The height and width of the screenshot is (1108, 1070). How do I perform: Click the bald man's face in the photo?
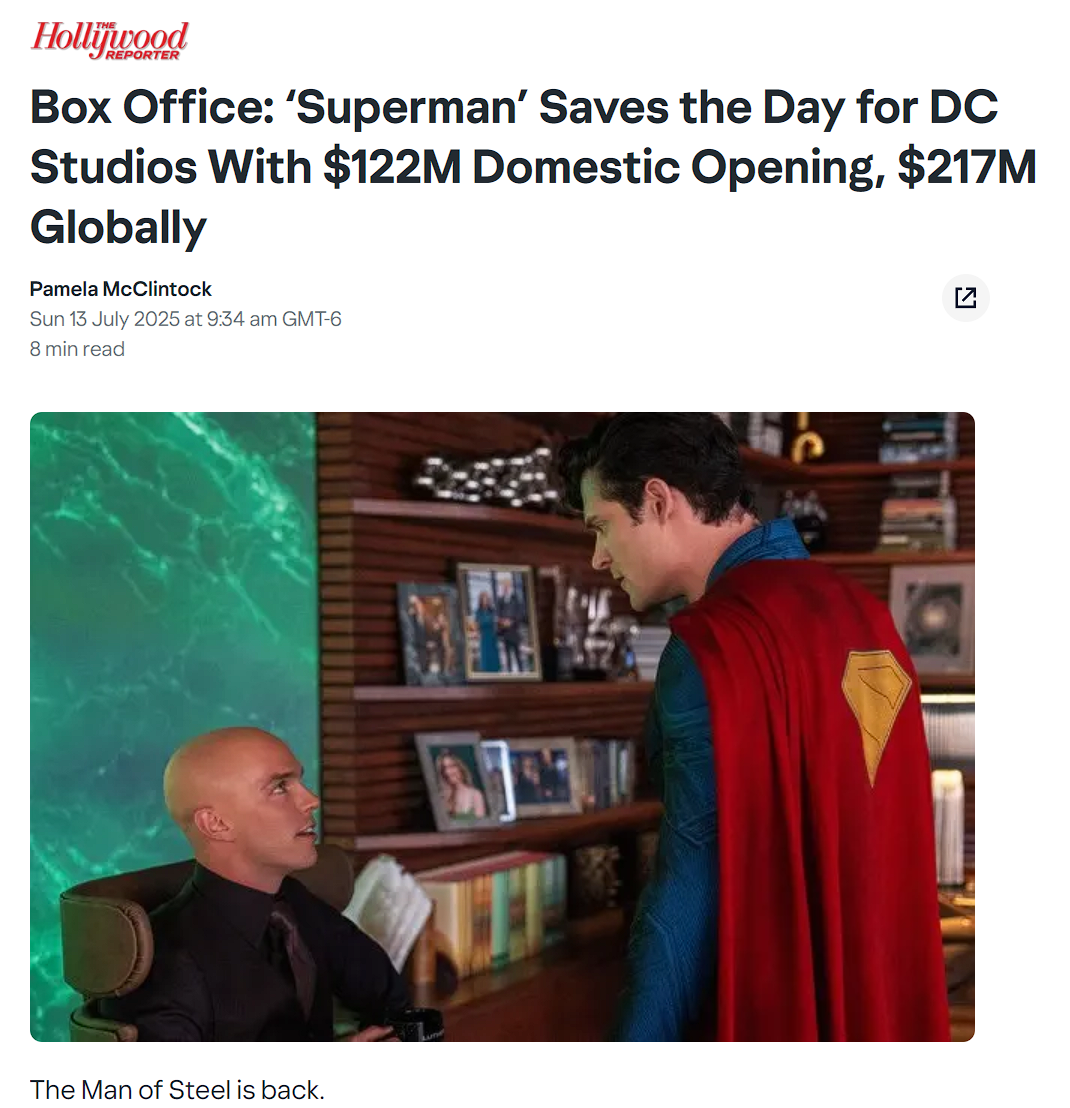[x=283, y=806]
